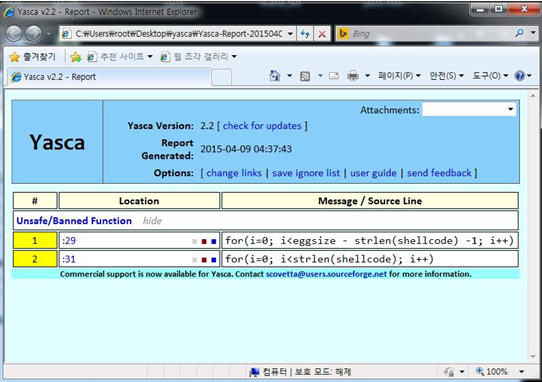Open the Help button dropdown arrow
Image resolution: width=542 pixels, height=382 pixels.
529,76
